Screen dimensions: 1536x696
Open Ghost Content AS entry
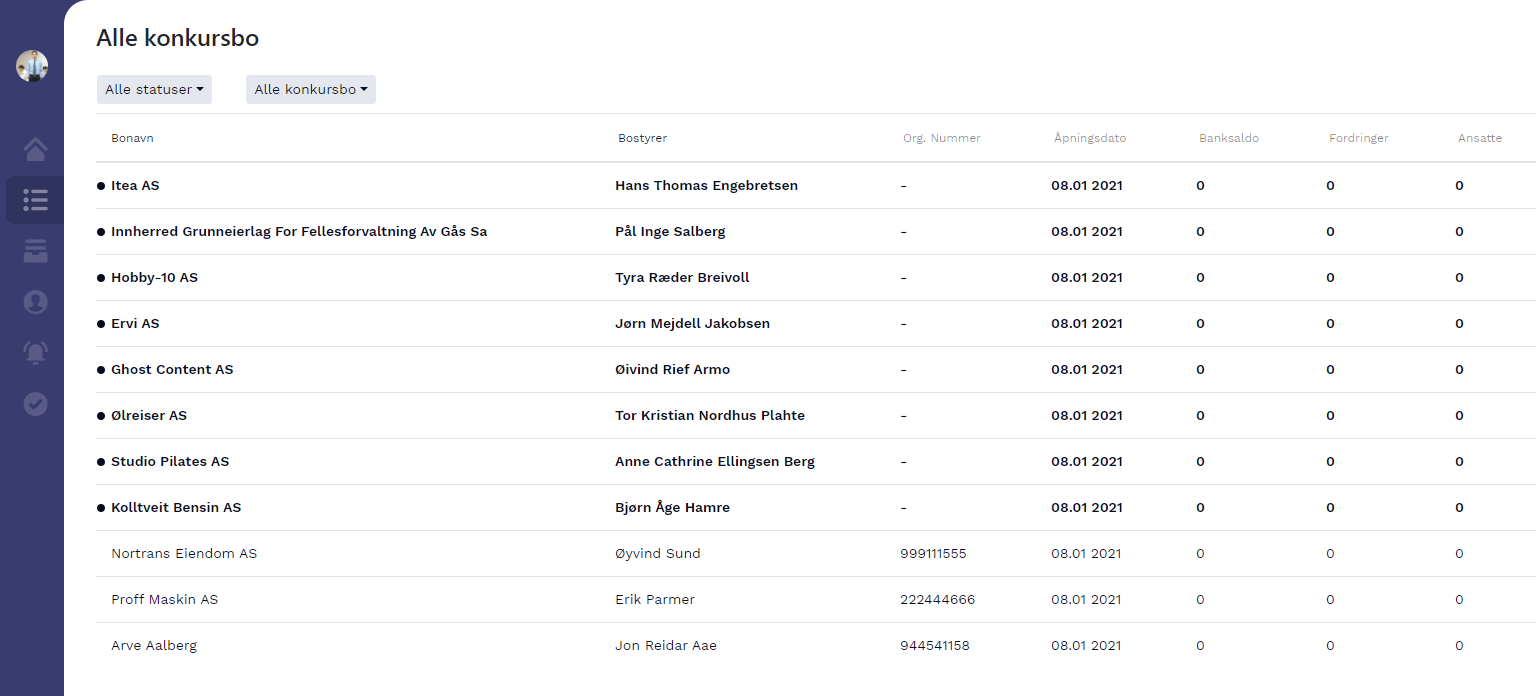point(172,370)
